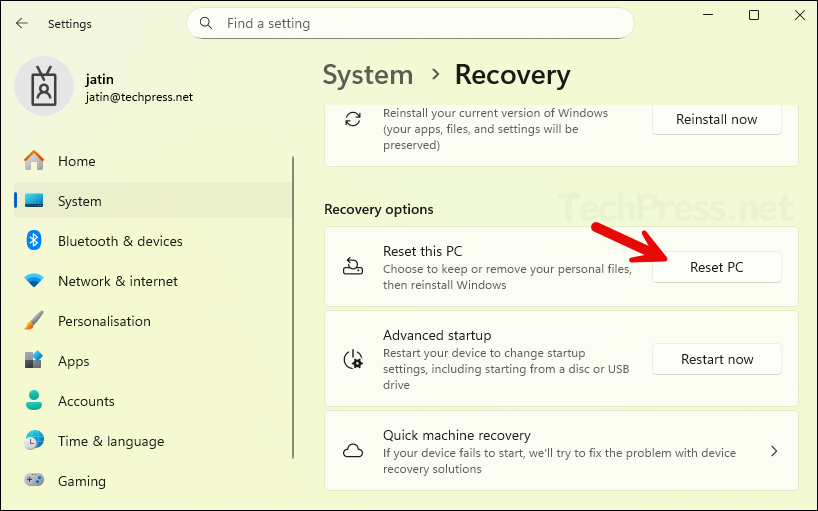
Task: Select the Accounts person icon
Action: 34,401
